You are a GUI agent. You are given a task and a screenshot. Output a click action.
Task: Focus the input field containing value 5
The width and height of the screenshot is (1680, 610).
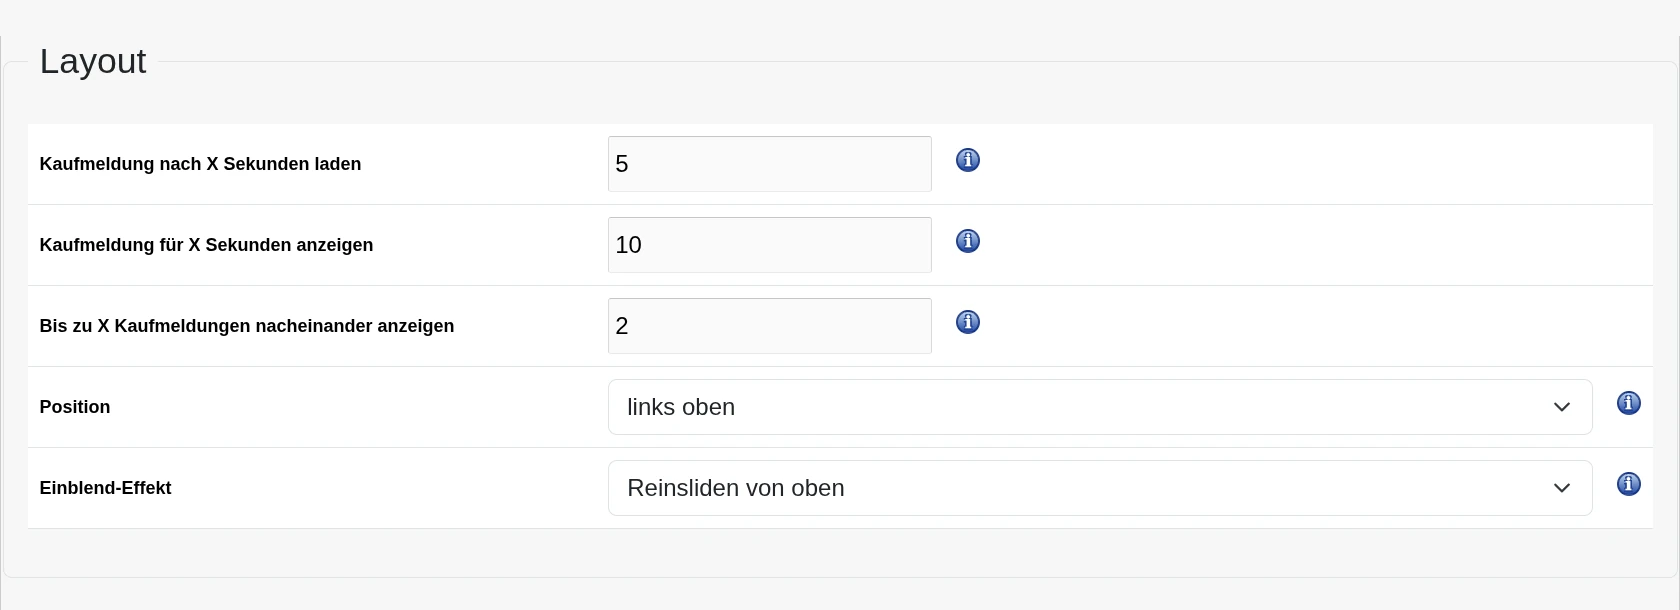pyautogui.click(x=770, y=164)
